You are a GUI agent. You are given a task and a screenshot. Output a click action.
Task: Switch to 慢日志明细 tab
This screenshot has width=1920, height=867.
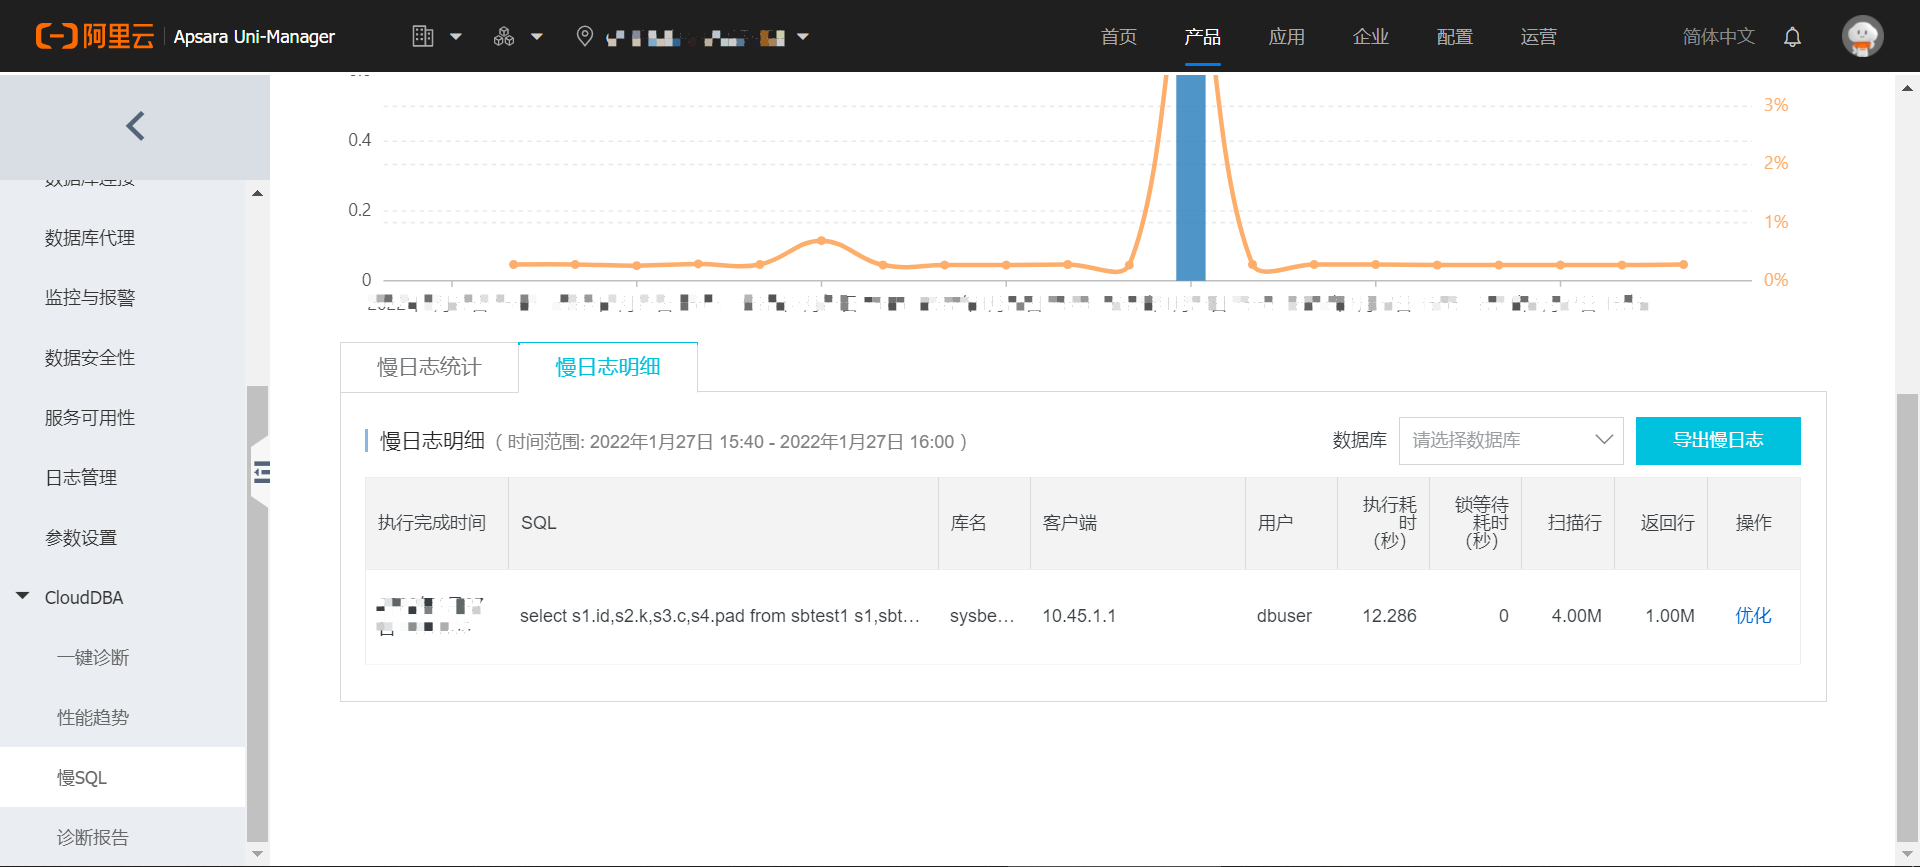608,367
